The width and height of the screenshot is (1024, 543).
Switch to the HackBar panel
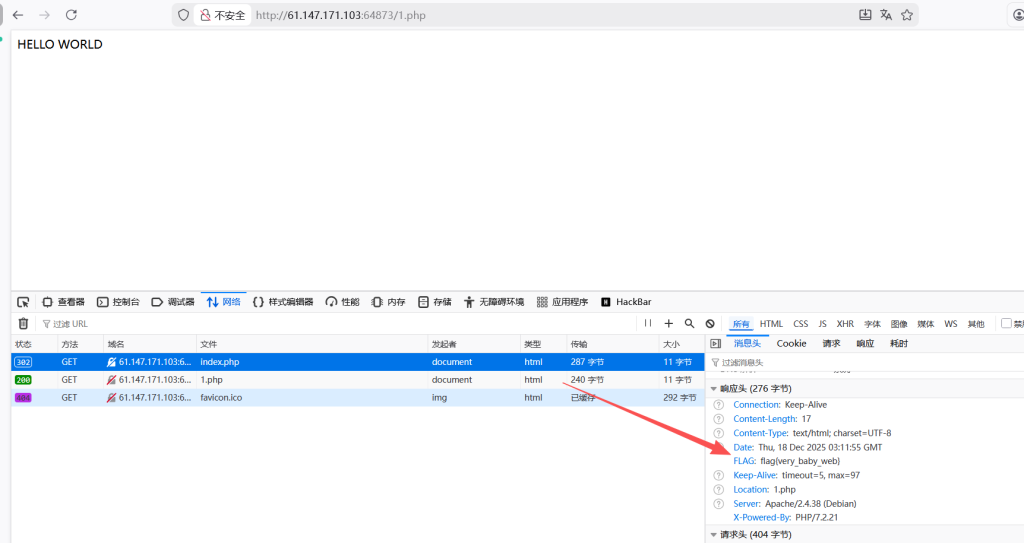click(626, 302)
